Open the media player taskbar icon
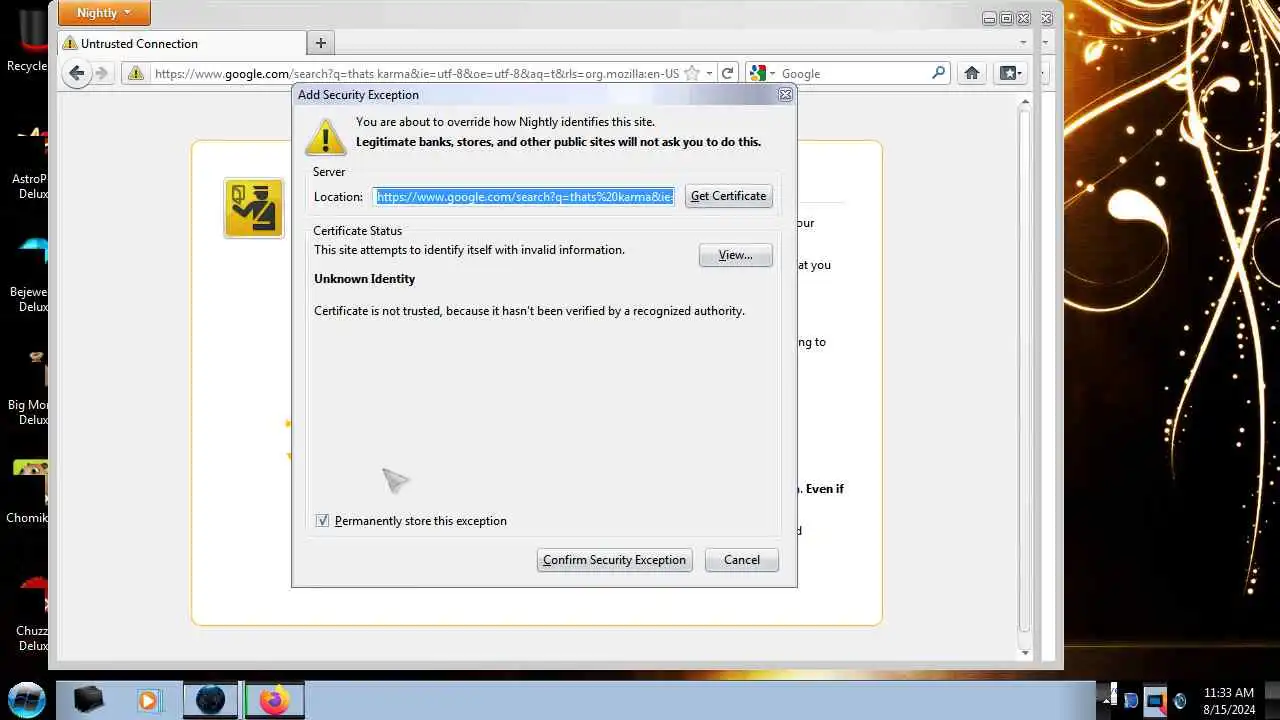 (148, 700)
